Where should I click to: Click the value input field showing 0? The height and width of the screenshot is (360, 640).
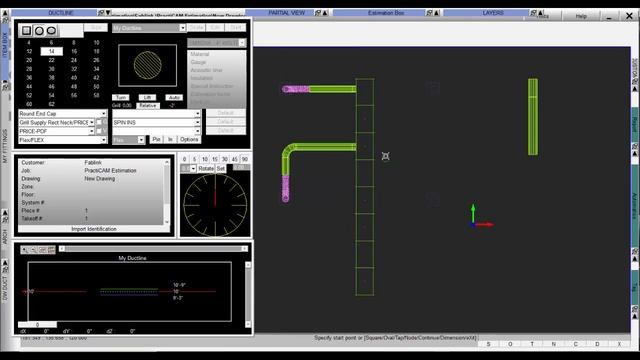[37, 325]
